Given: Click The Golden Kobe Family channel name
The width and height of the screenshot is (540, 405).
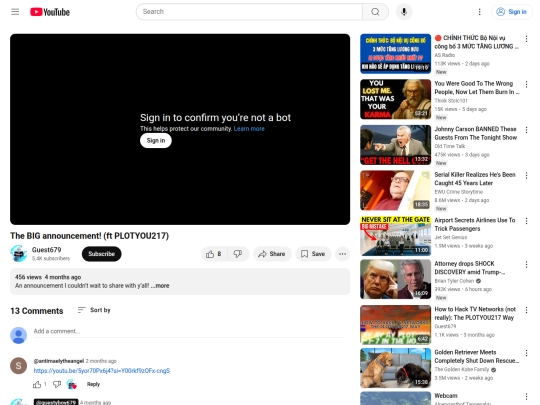Looking at the screenshot, I should click(461, 370).
